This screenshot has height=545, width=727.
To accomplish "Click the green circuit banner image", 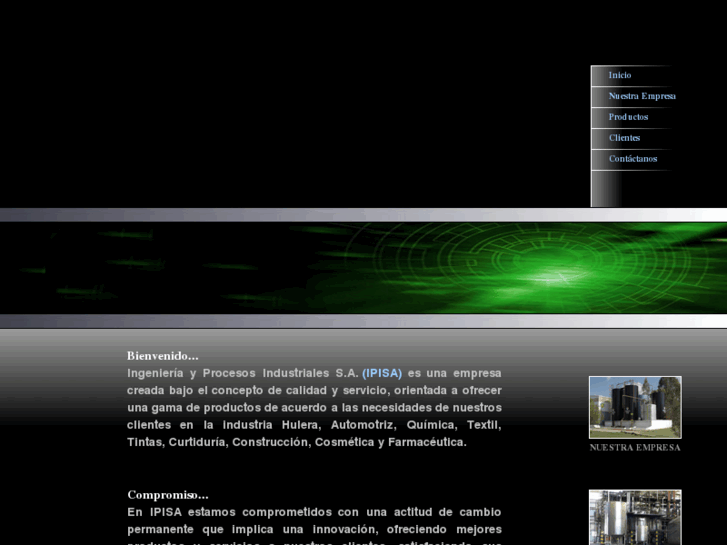I will pos(364,268).
